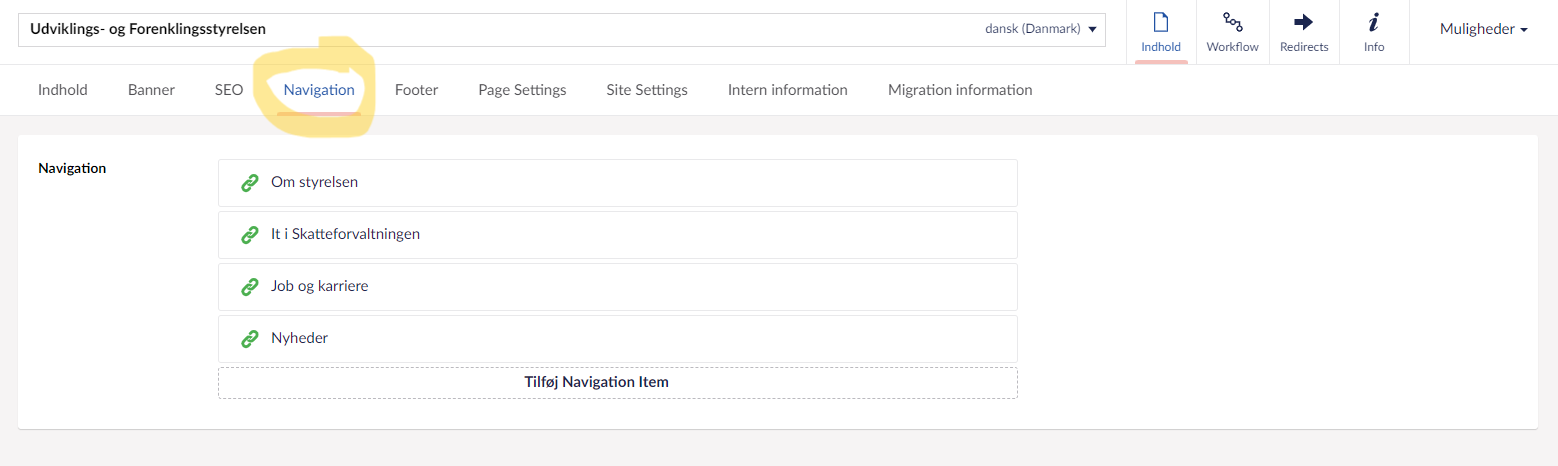Click the page name input field
The image size is (1558, 466).
tap(500, 29)
